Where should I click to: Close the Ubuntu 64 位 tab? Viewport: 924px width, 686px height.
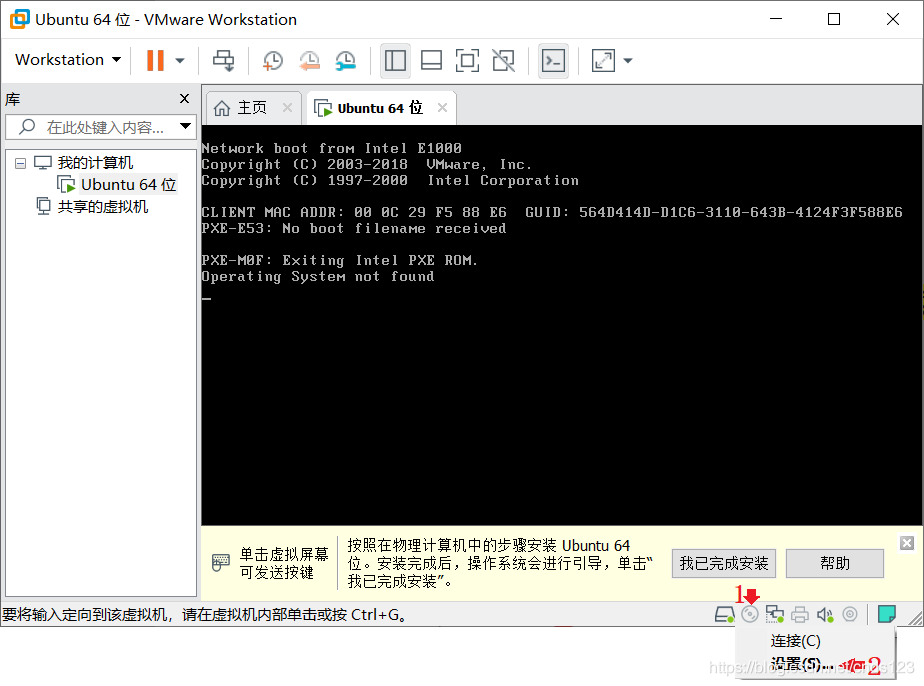[443, 107]
